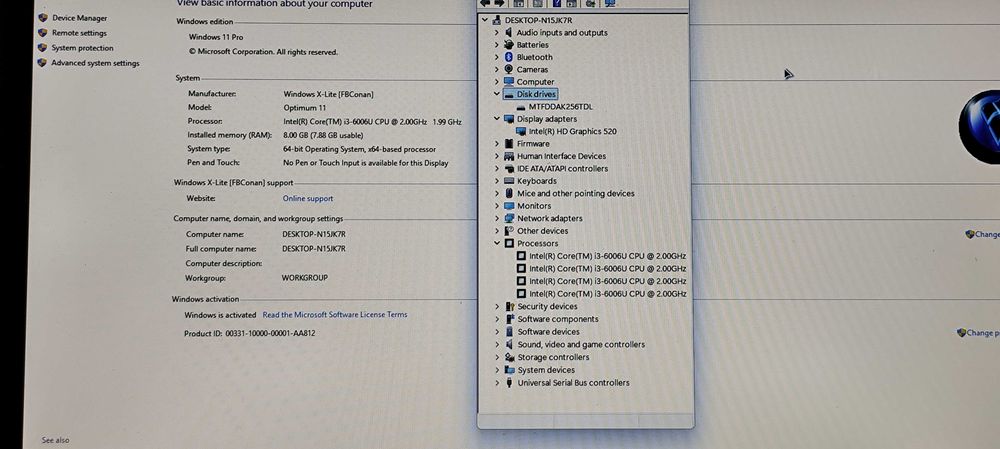This screenshot has width=1000, height=449.
Task: Collapse the DESKTOP-N15JK7R root node
Action: click(x=486, y=20)
